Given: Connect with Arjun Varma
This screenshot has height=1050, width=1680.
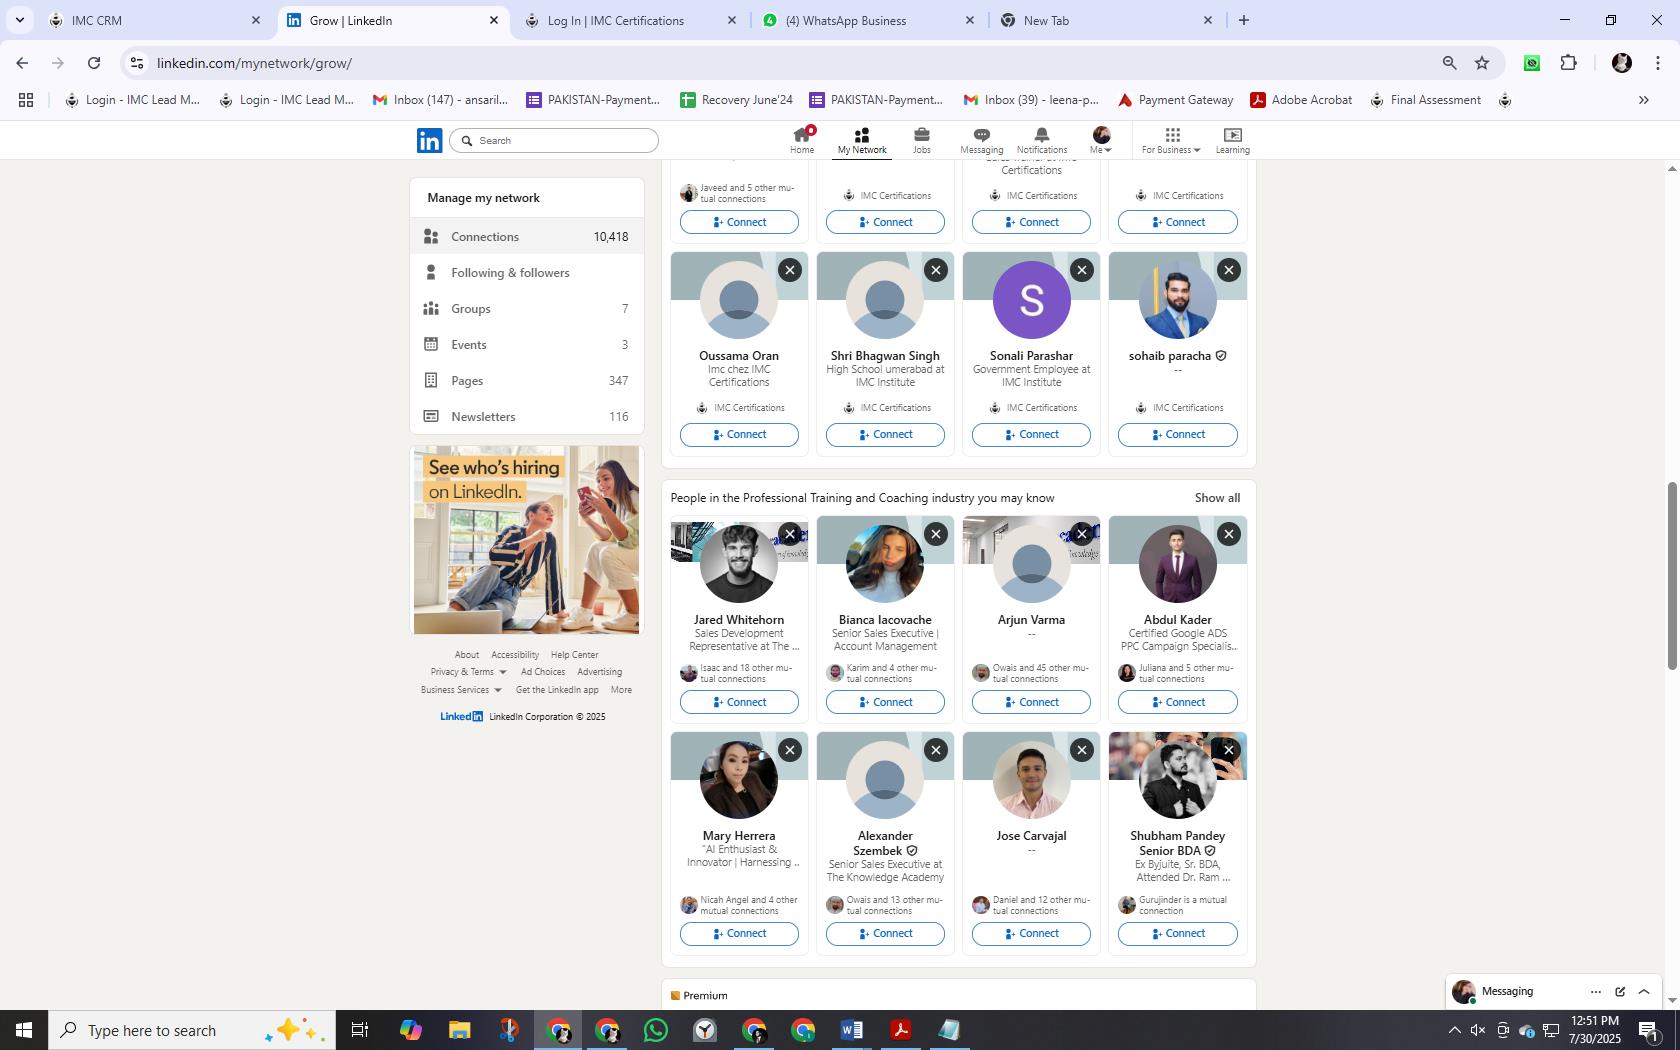Looking at the screenshot, I should click(x=1031, y=702).
